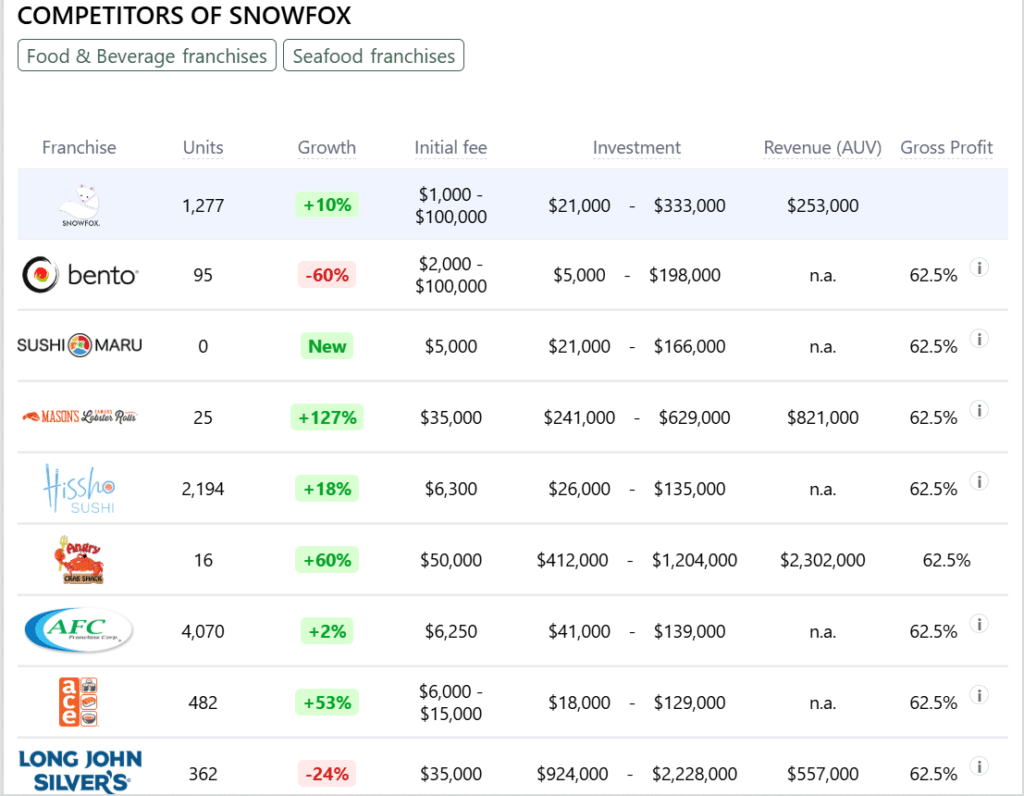This screenshot has height=796, width=1024.
Task: Click the -24% growth badge
Action: point(327,774)
